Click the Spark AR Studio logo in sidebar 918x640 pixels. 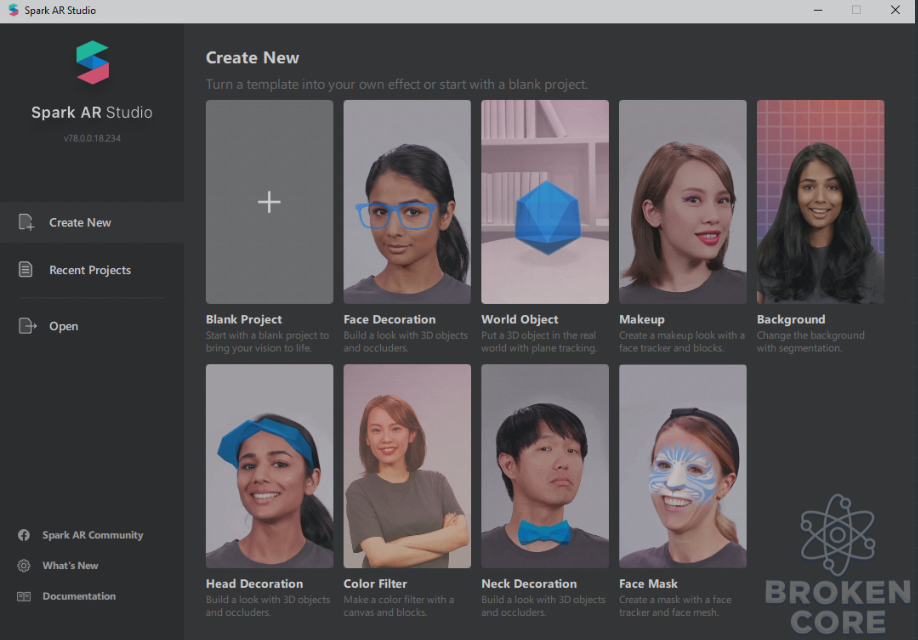[93, 63]
